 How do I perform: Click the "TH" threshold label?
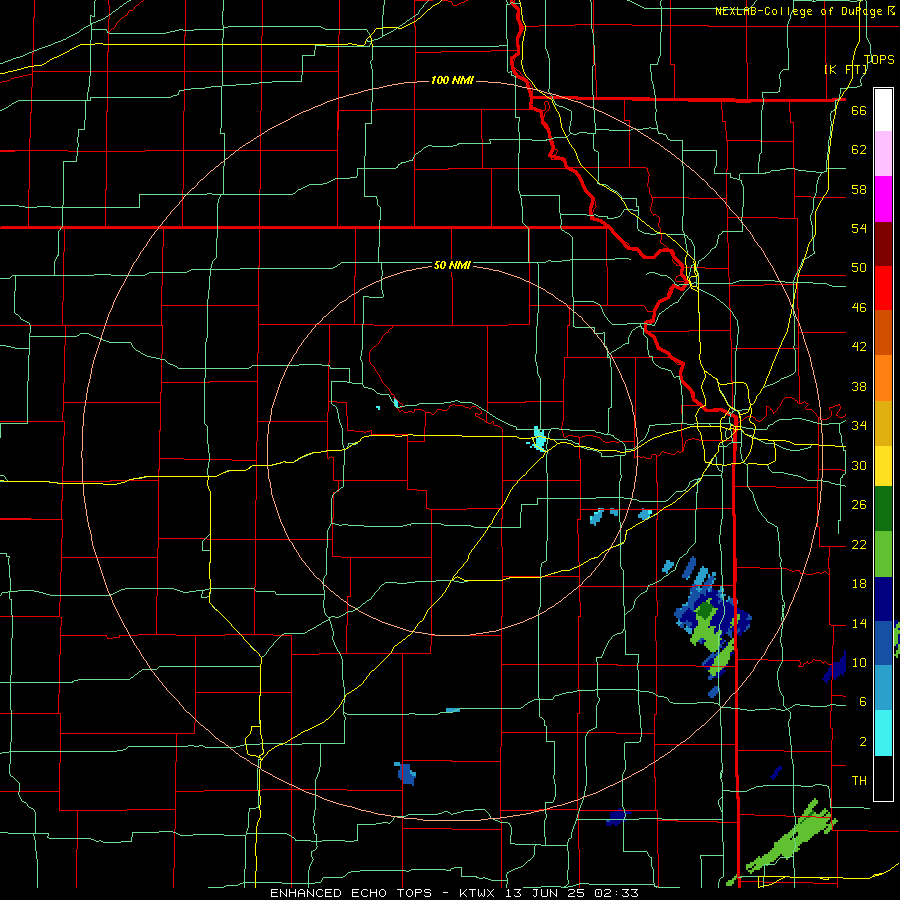[859, 781]
